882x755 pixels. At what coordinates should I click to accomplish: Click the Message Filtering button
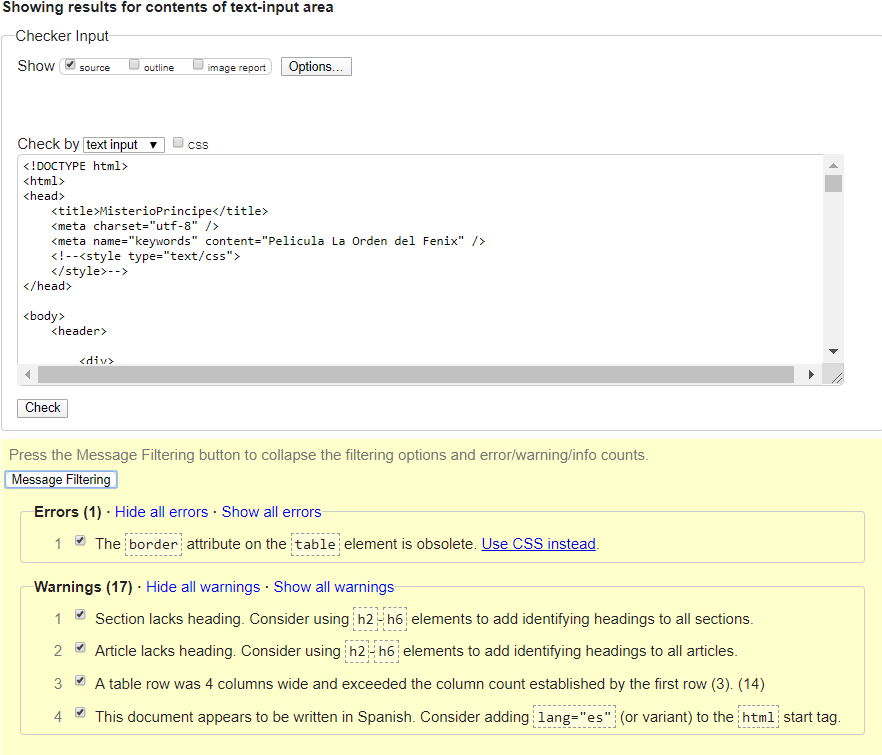[x=60, y=479]
